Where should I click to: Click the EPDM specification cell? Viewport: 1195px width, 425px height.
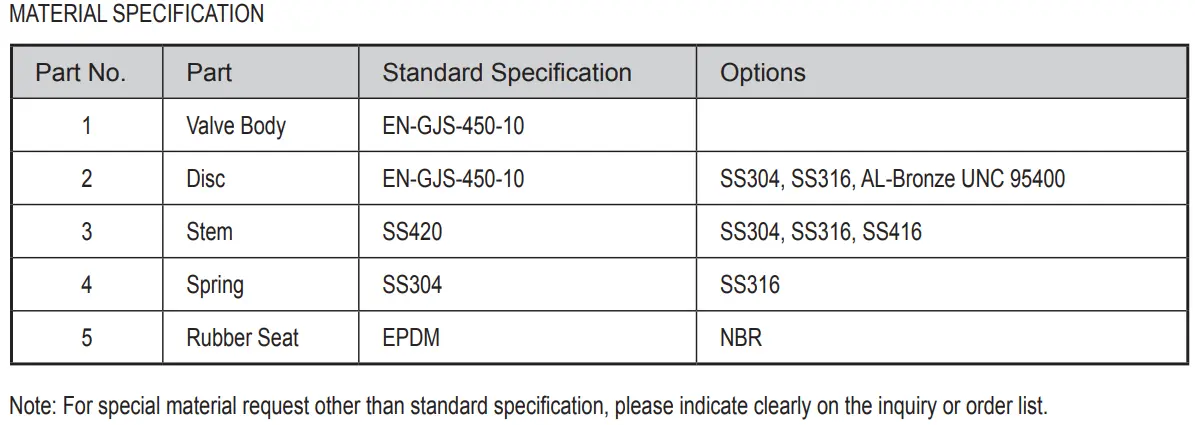coord(411,338)
